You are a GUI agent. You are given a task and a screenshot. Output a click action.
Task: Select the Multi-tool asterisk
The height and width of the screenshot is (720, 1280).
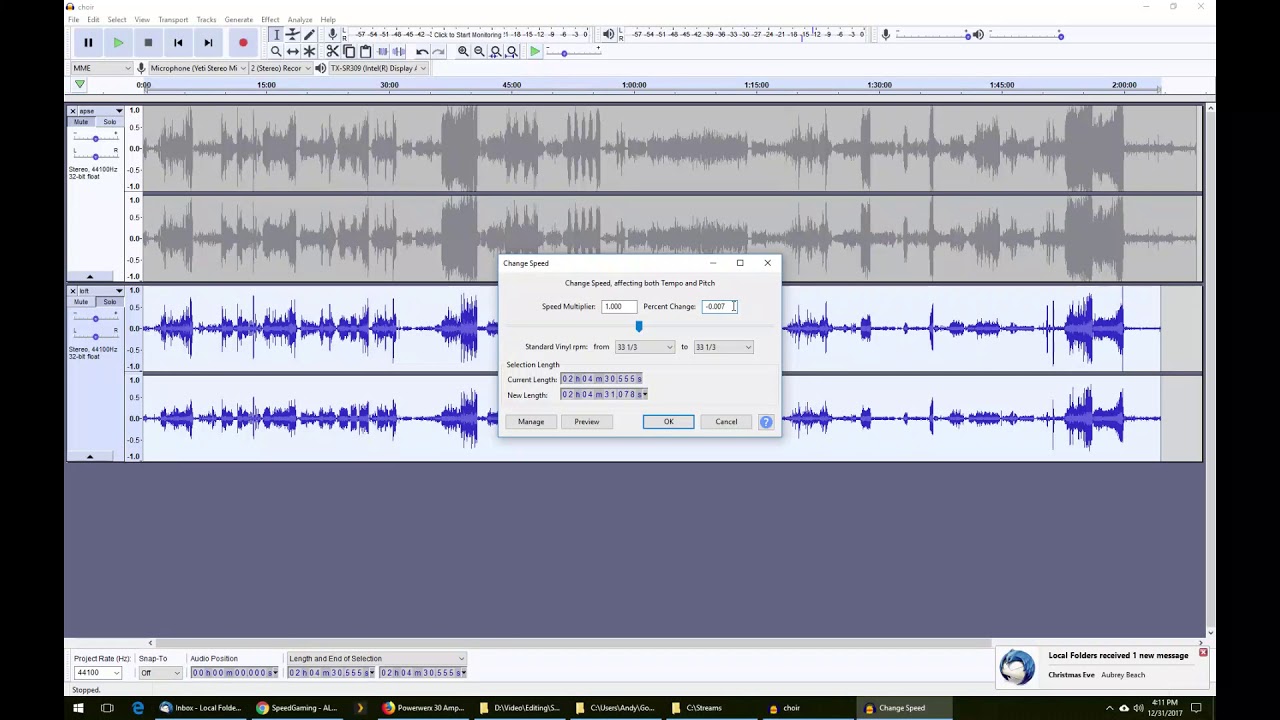[x=309, y=51]
